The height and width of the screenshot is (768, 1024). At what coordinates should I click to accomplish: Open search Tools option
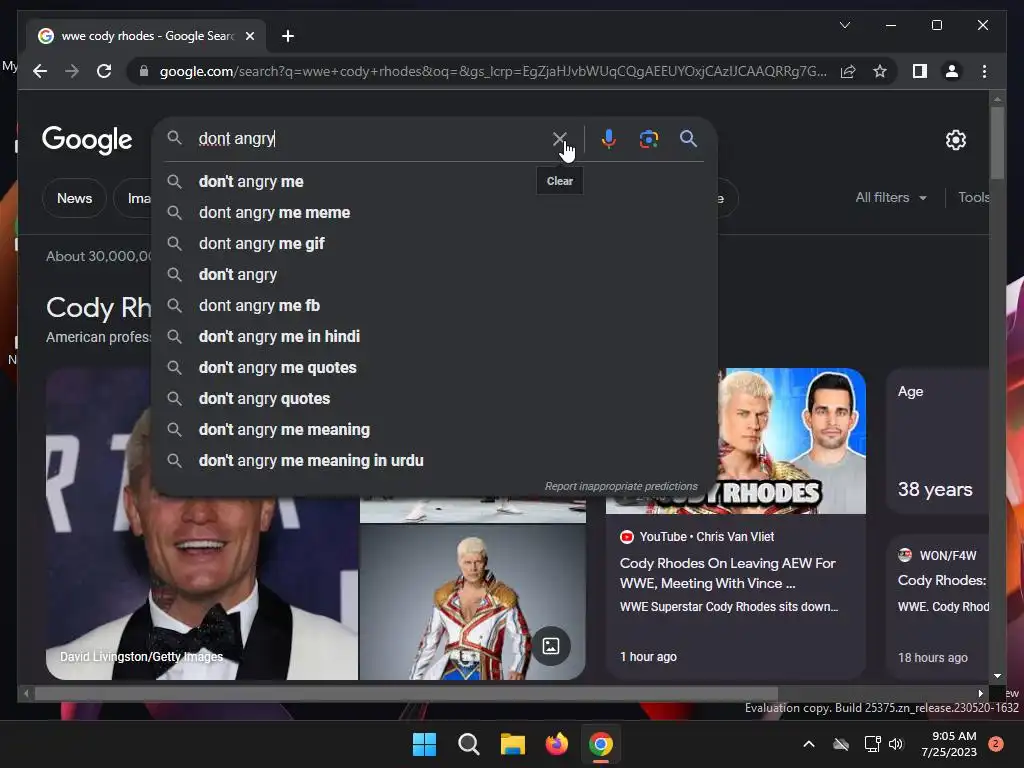(x=974, y=197)
